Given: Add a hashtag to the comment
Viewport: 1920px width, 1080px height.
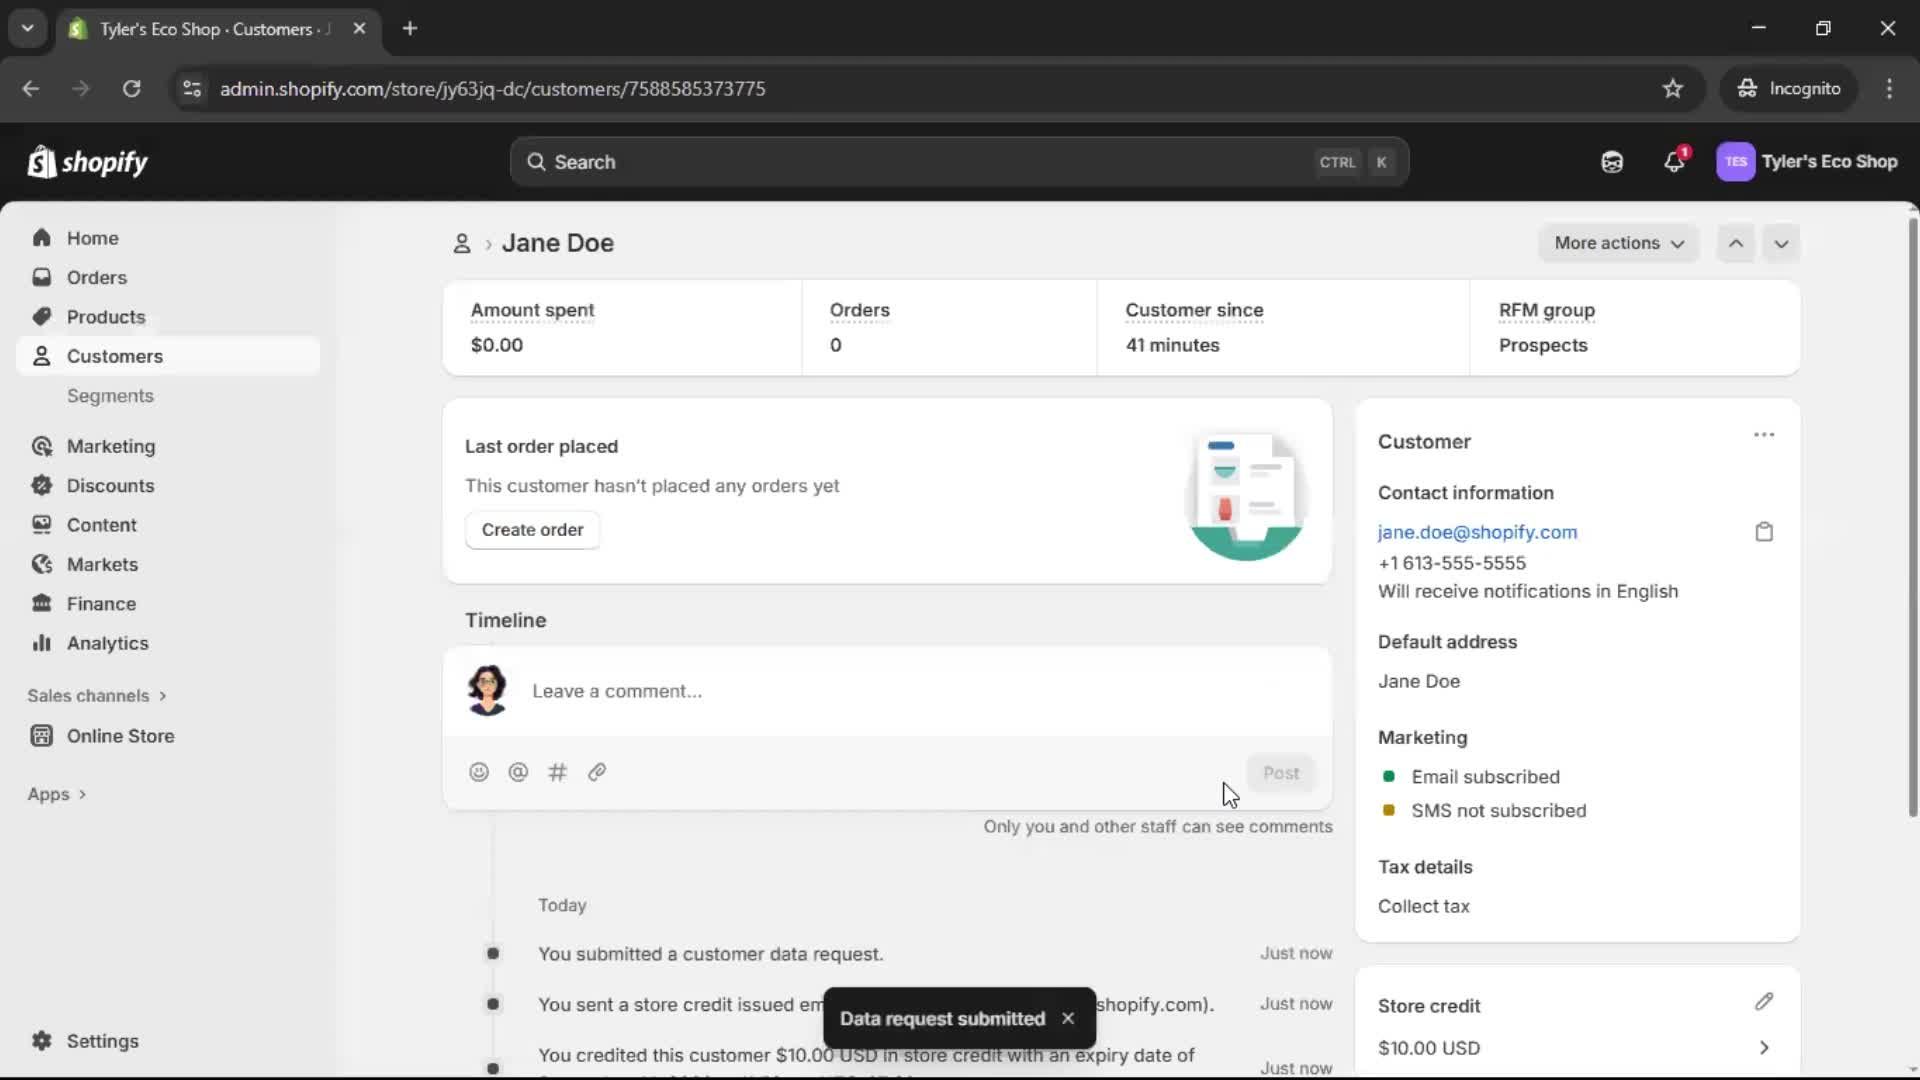Looking at the screenshot, I should click(557, 772).
